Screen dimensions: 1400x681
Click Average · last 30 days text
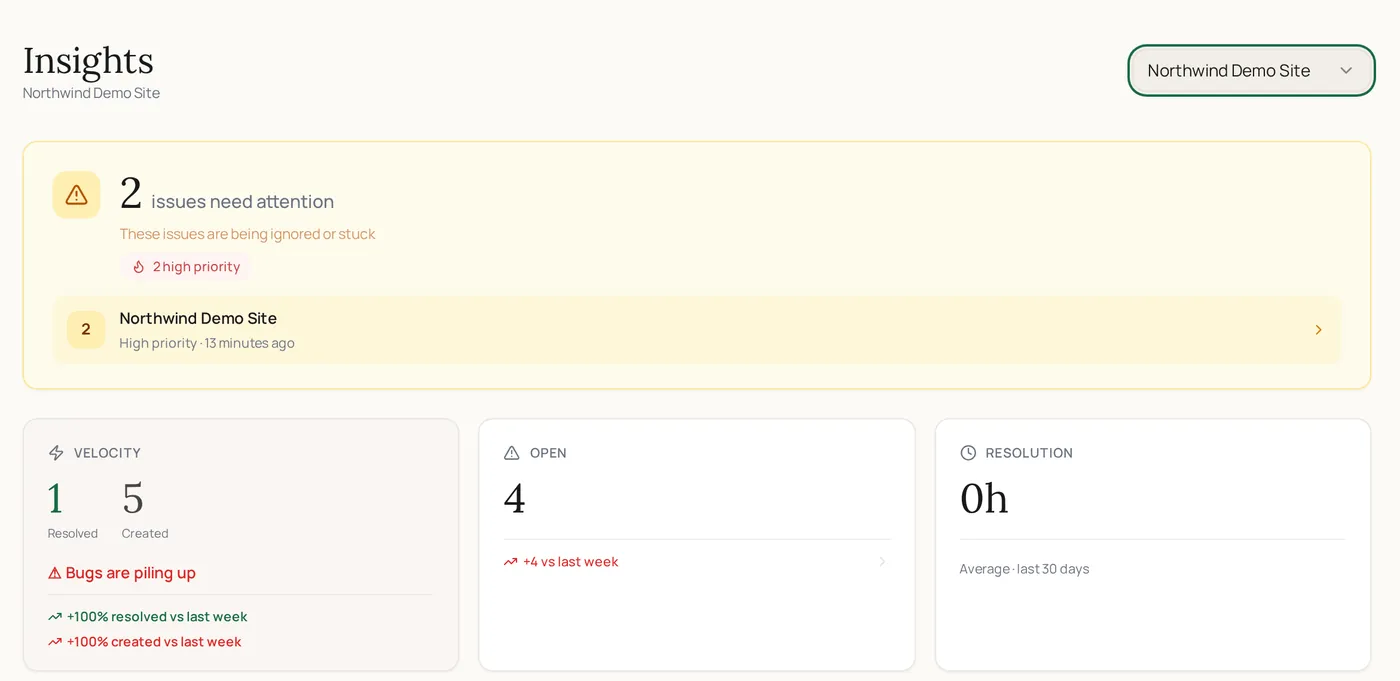(x=1024, y=569)
